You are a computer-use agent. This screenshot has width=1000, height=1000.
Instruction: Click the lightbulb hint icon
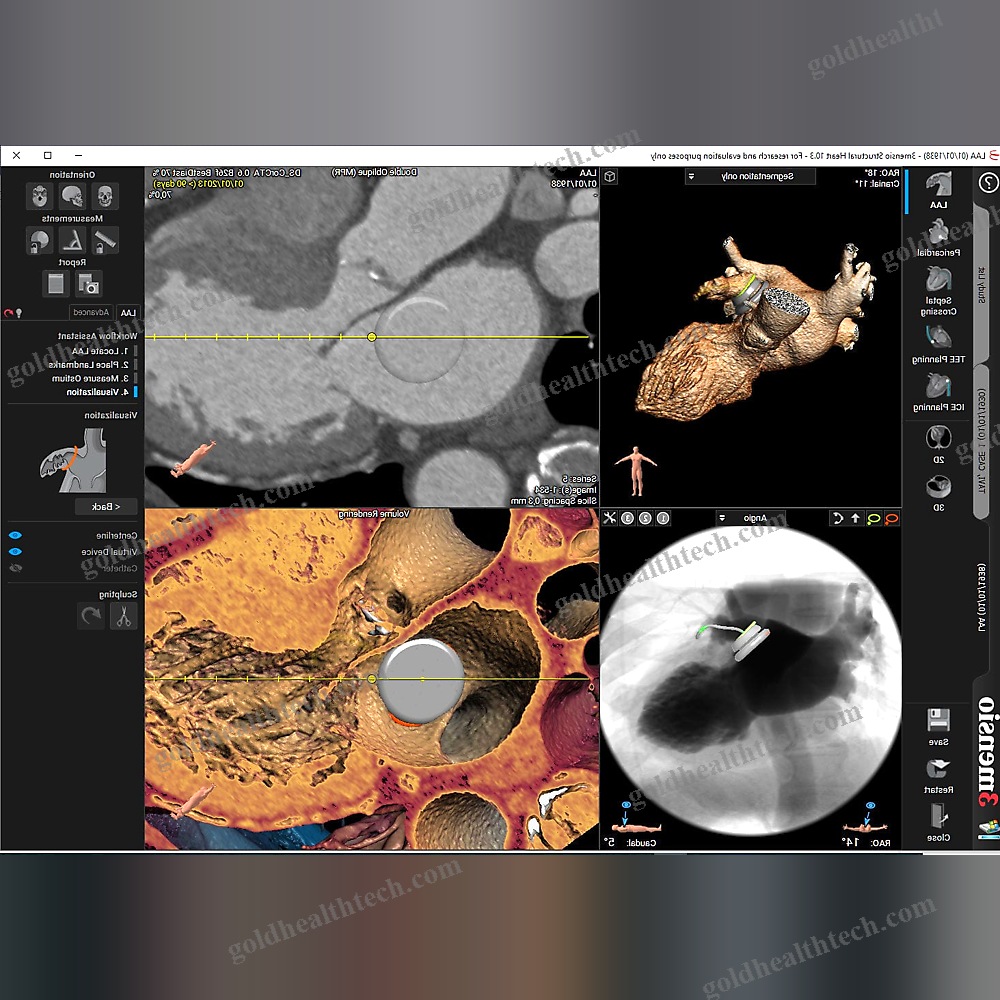(19, 312)
